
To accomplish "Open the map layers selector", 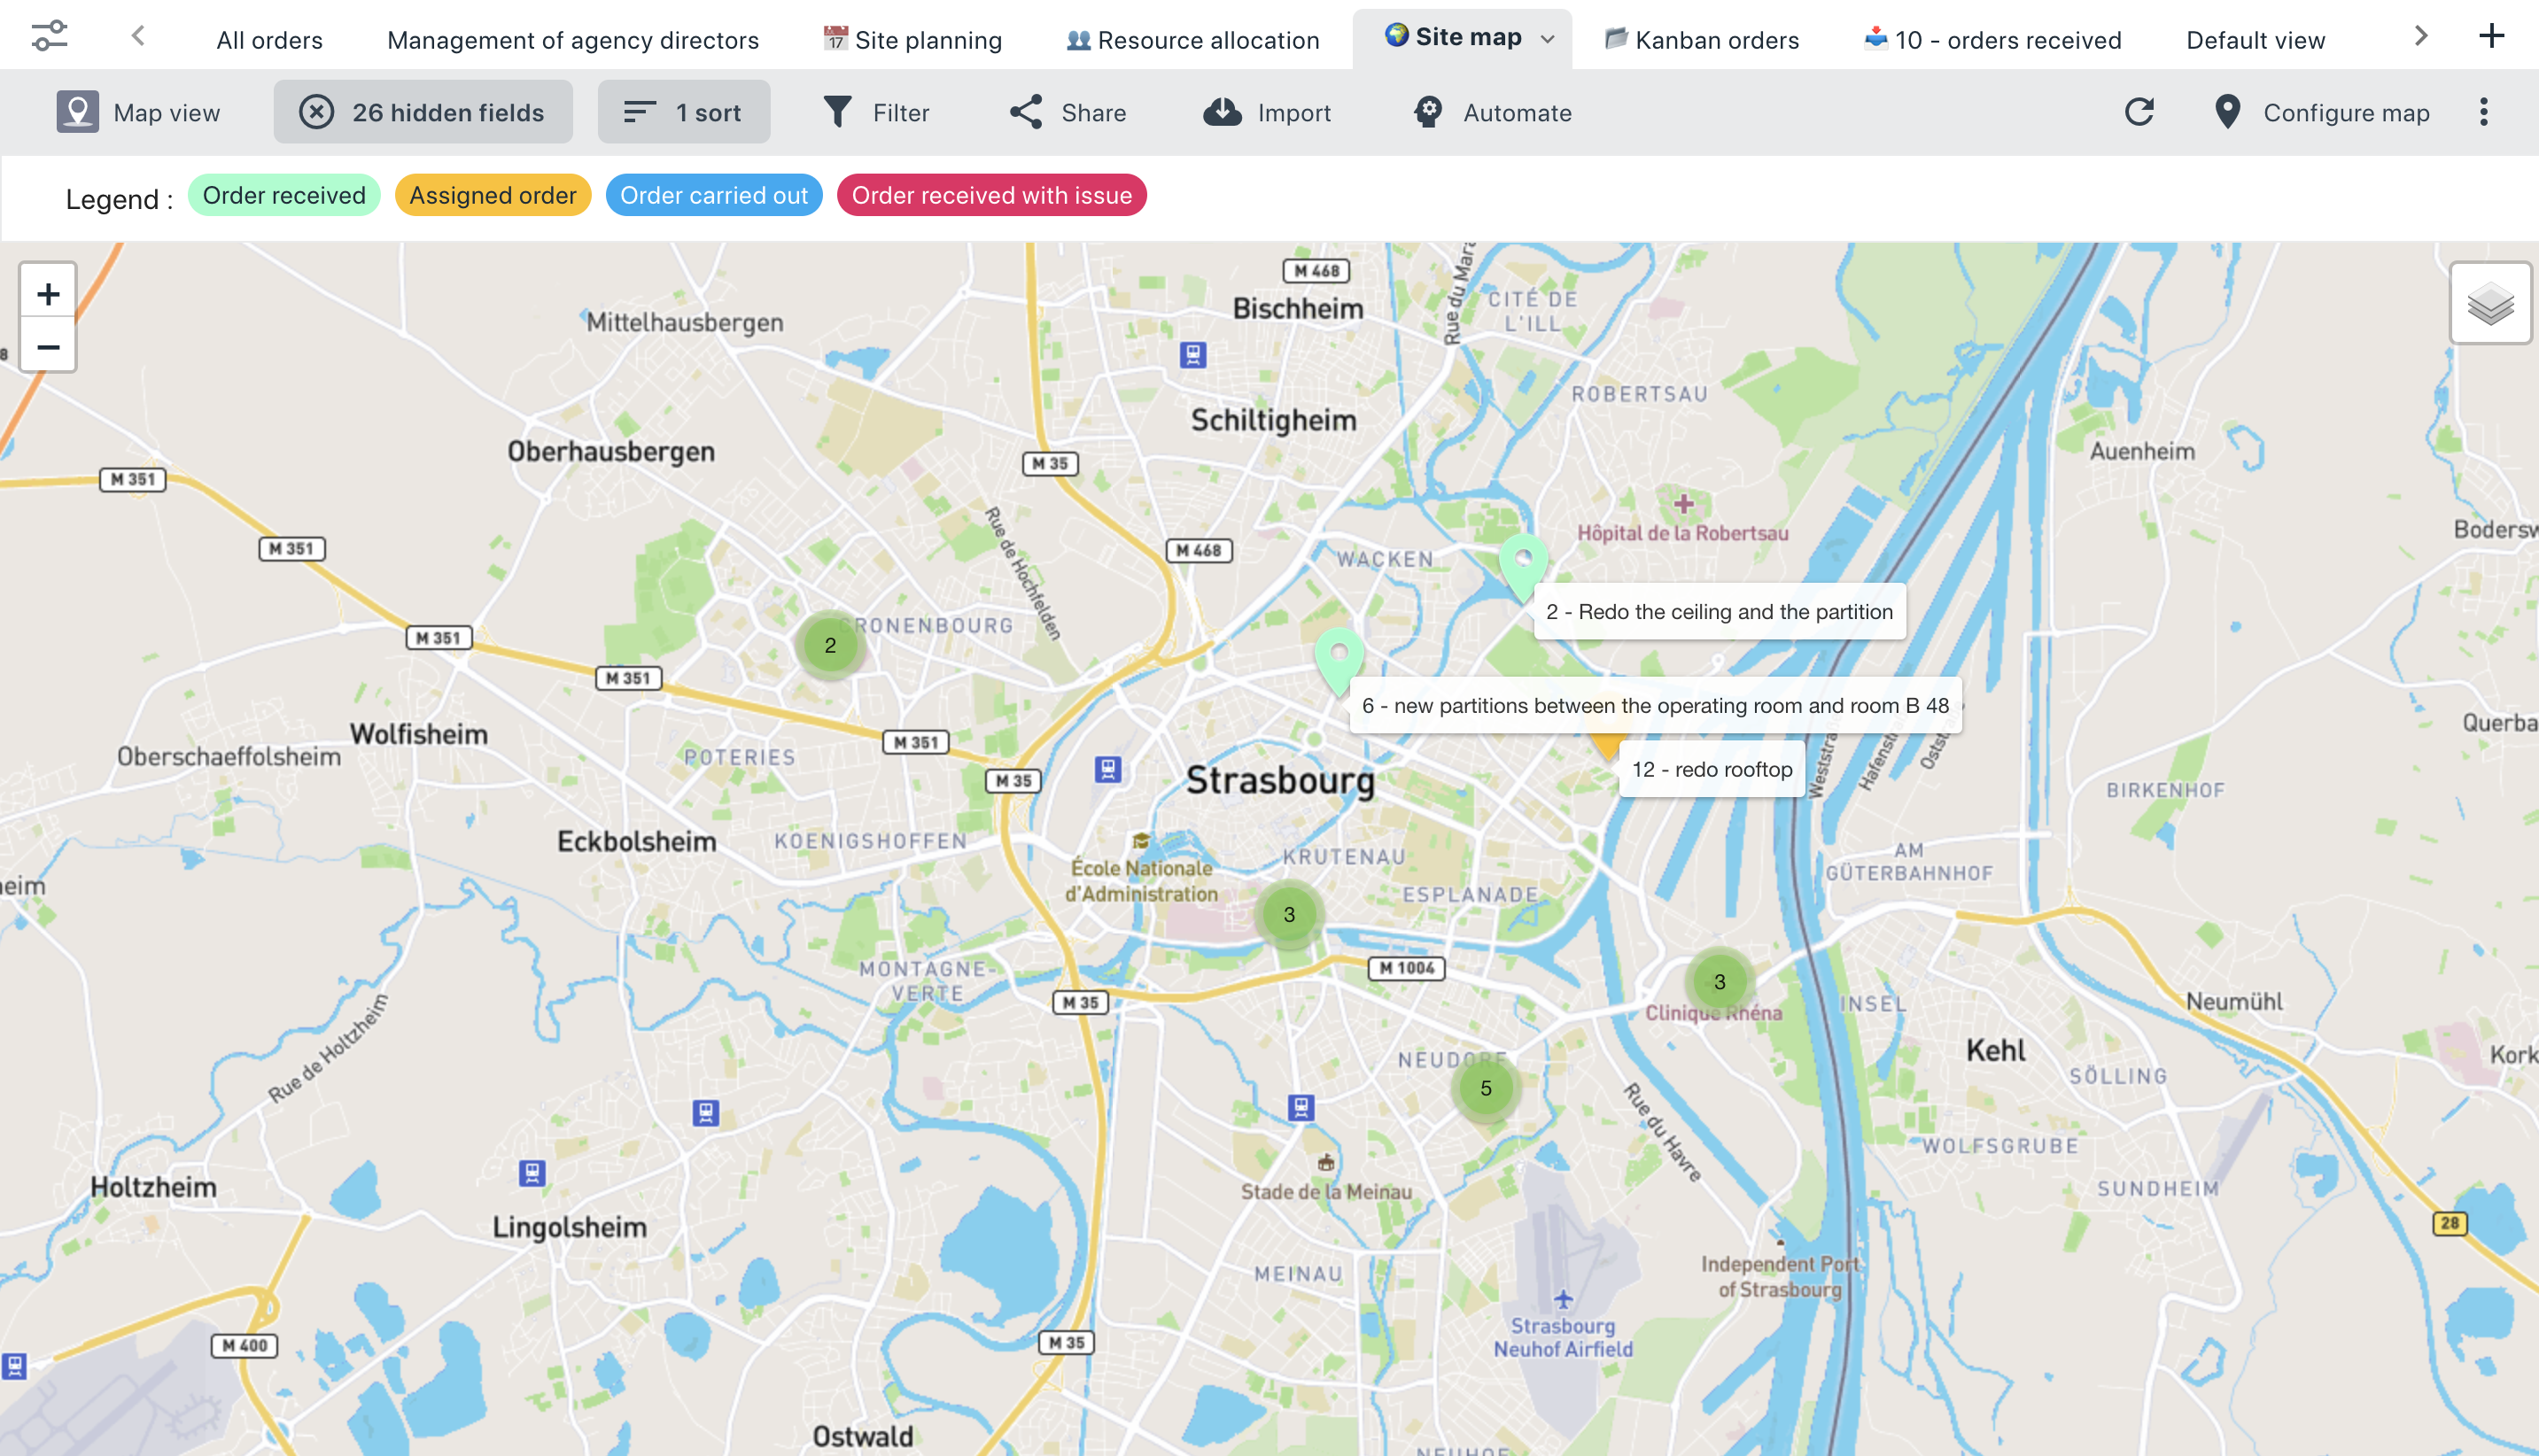I will coord(2490,304).
